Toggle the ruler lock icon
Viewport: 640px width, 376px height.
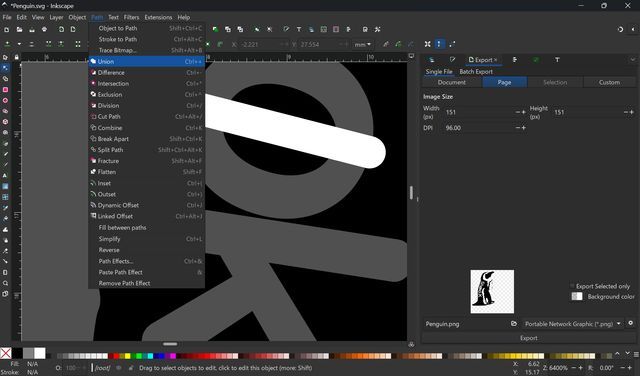tap(16, 57)
